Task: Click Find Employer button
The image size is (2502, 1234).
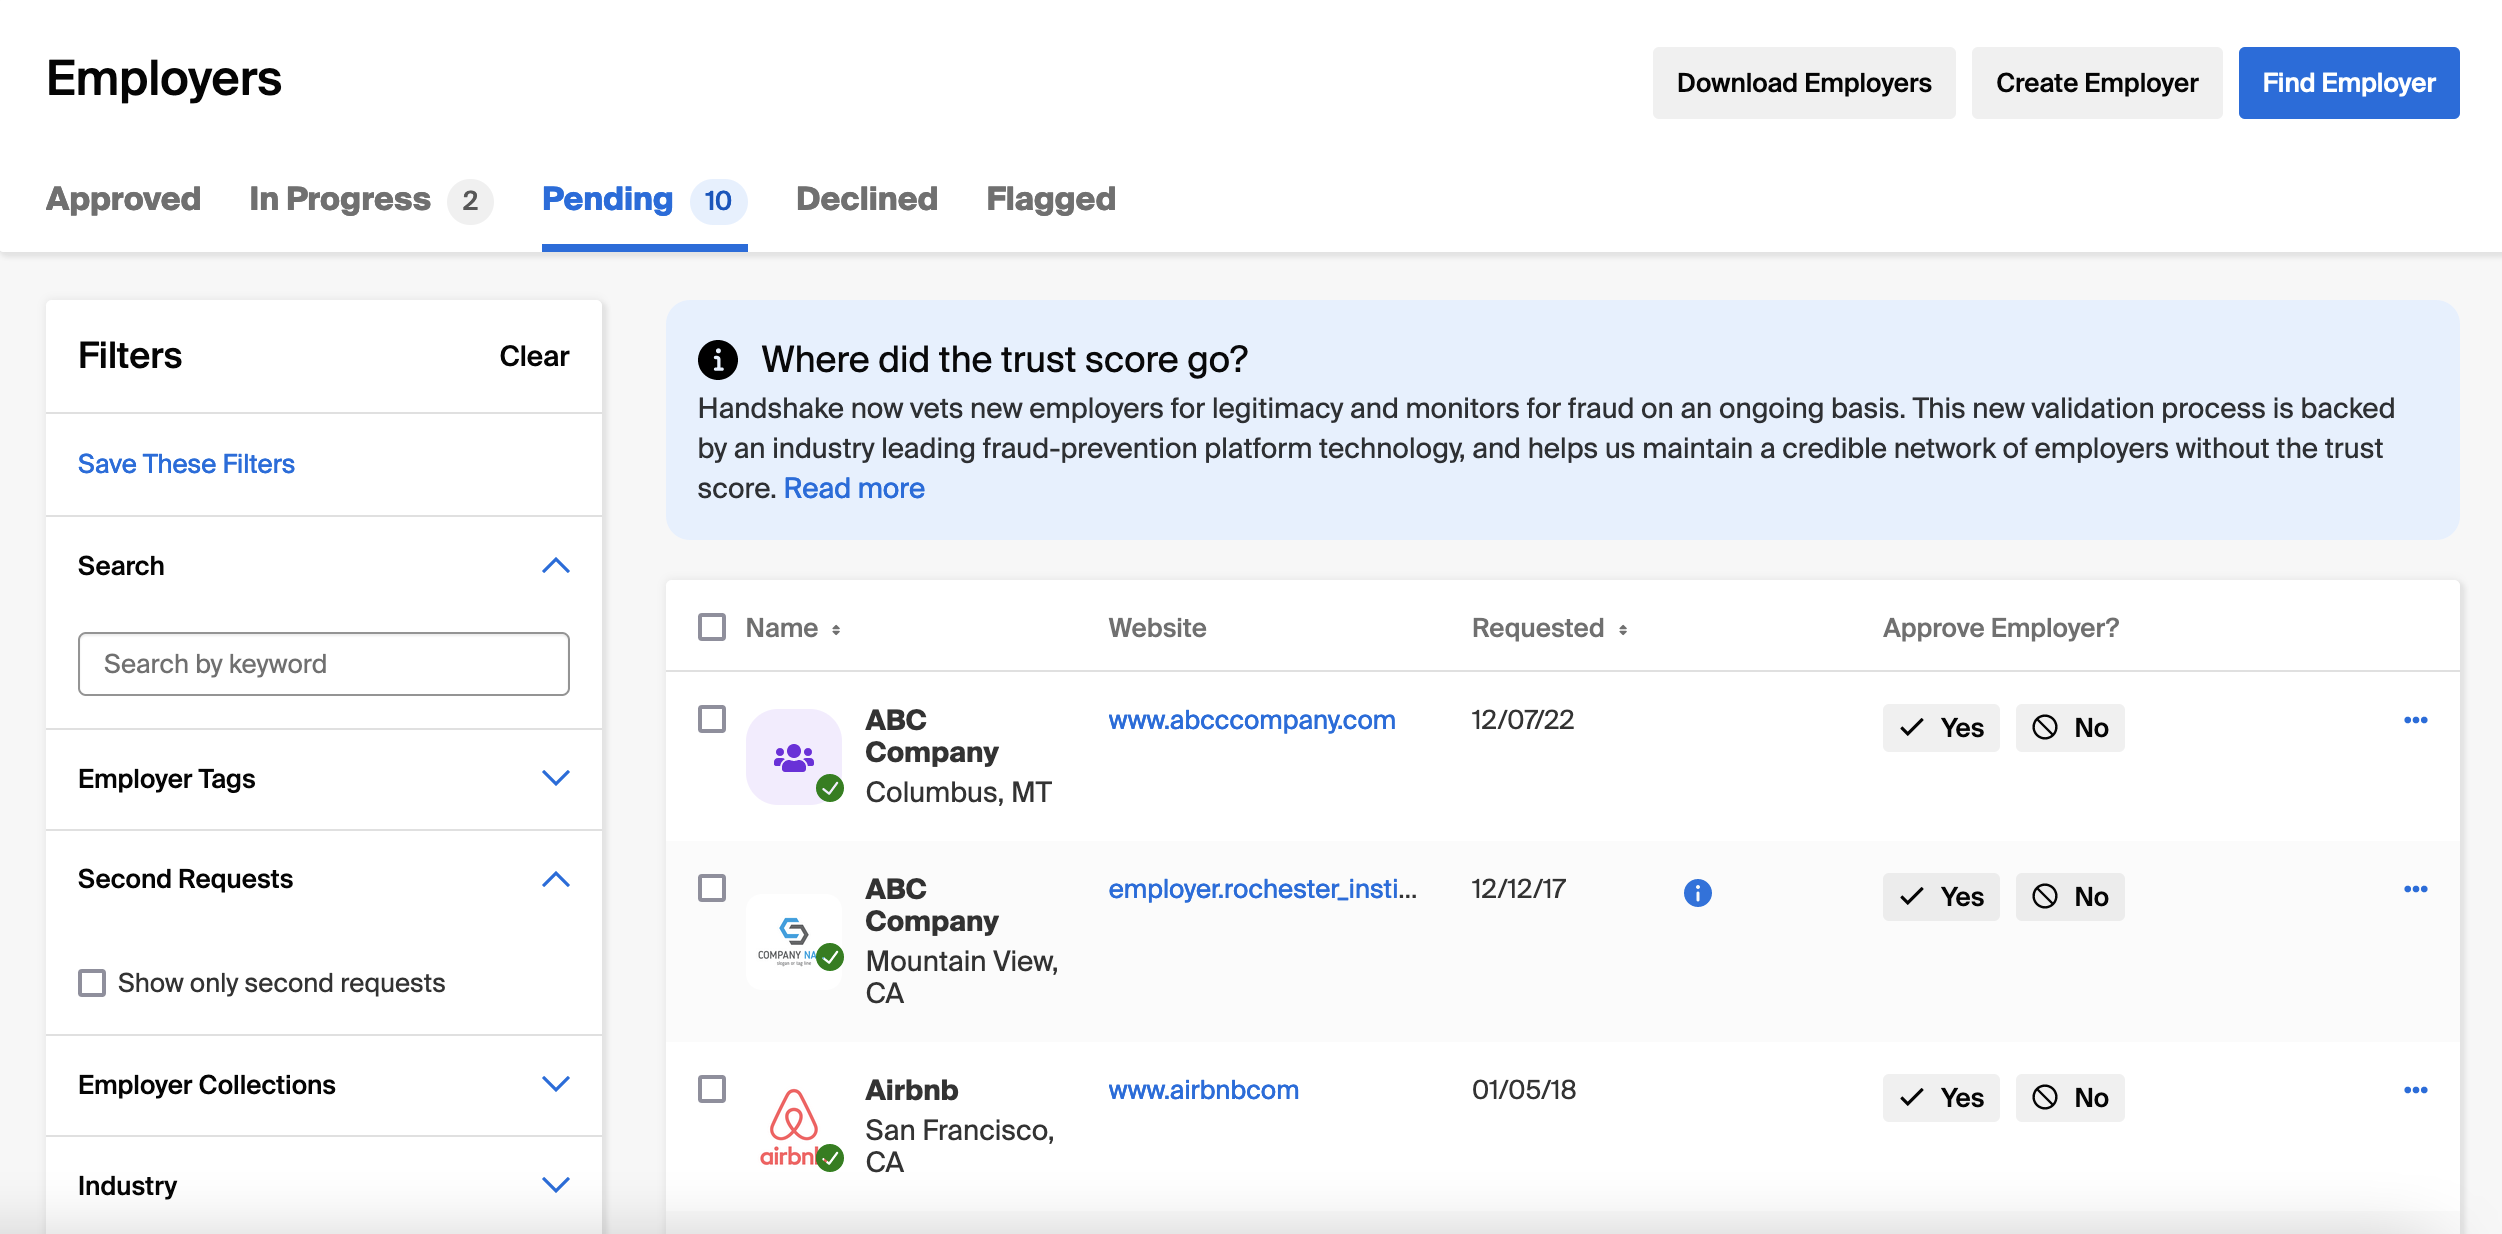Action: (x=2348, y=83)
